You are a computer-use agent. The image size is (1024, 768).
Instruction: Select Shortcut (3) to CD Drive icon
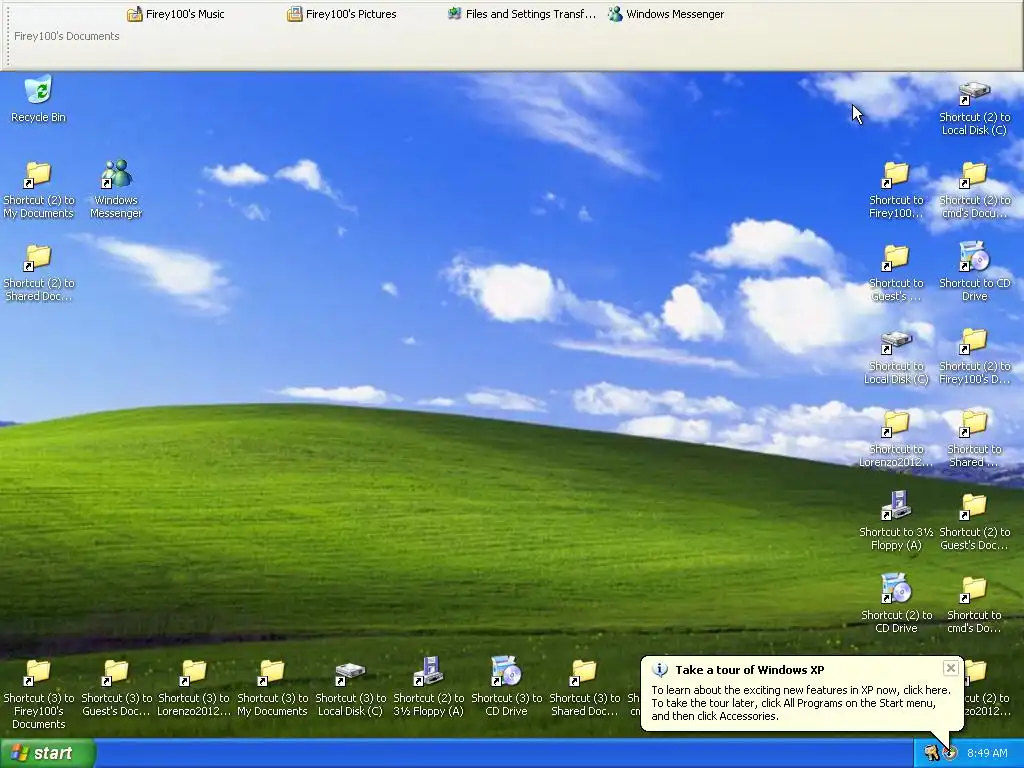tap(506, 686)
